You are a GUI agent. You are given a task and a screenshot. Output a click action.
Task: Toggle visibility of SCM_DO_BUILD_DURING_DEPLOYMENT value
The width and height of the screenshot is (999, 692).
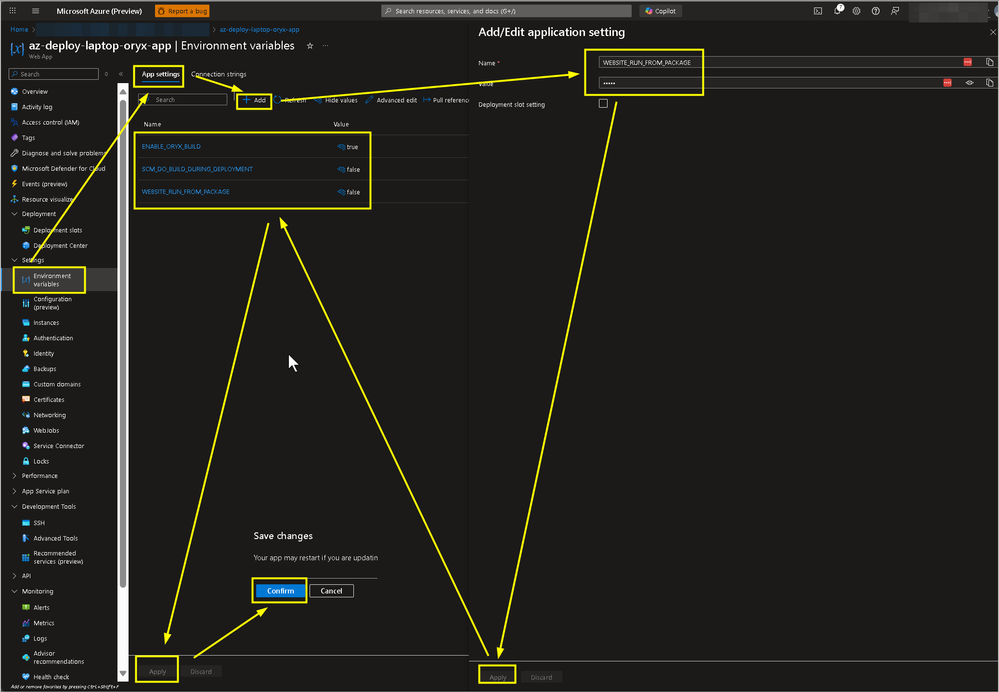[x=341, y=169]
